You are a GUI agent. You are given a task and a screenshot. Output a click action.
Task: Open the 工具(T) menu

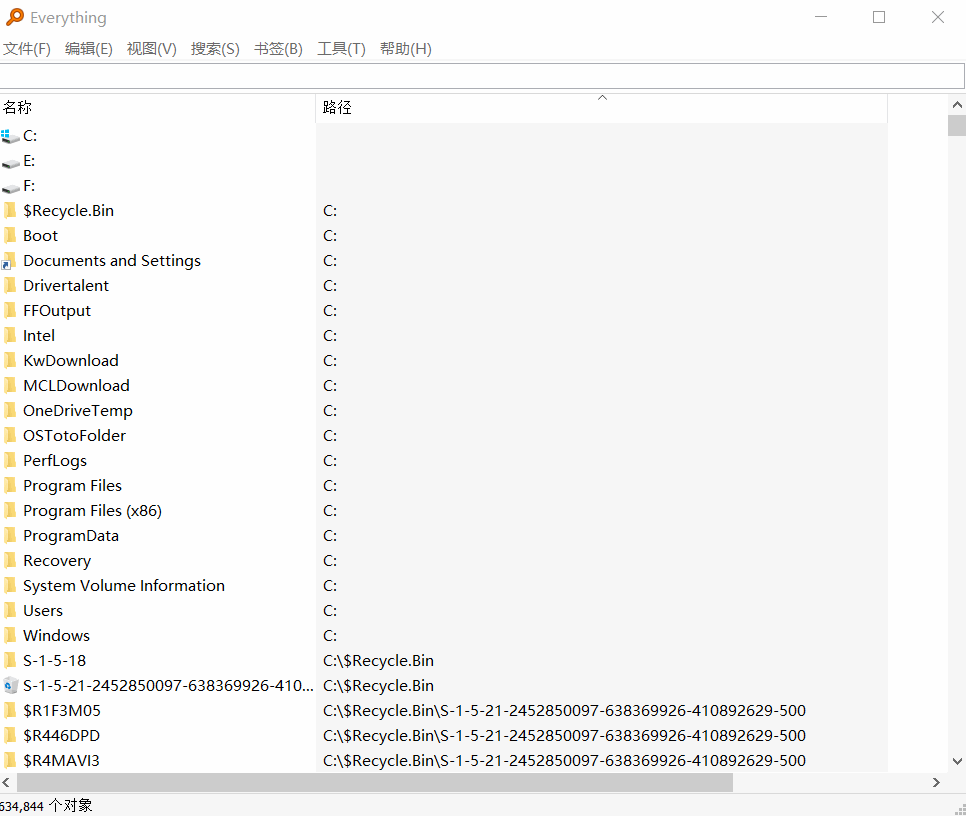coord(341,49)
